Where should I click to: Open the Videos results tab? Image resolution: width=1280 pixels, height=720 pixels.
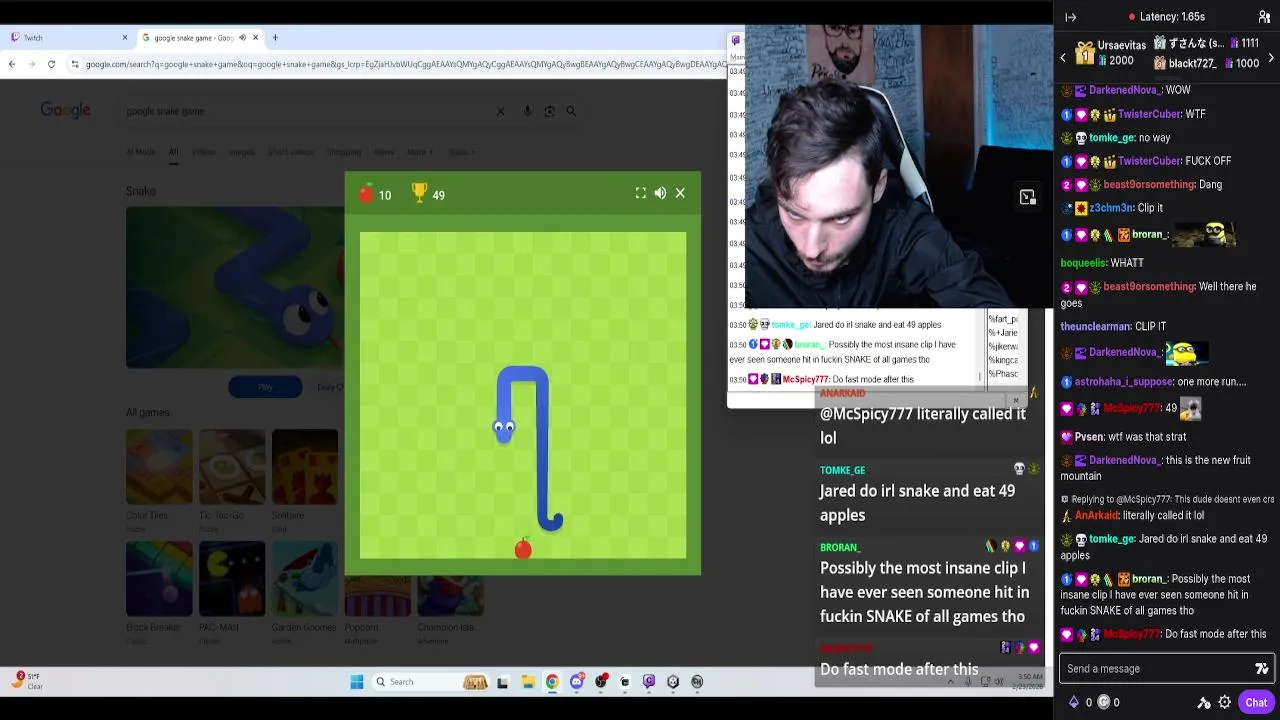point(203,152)
